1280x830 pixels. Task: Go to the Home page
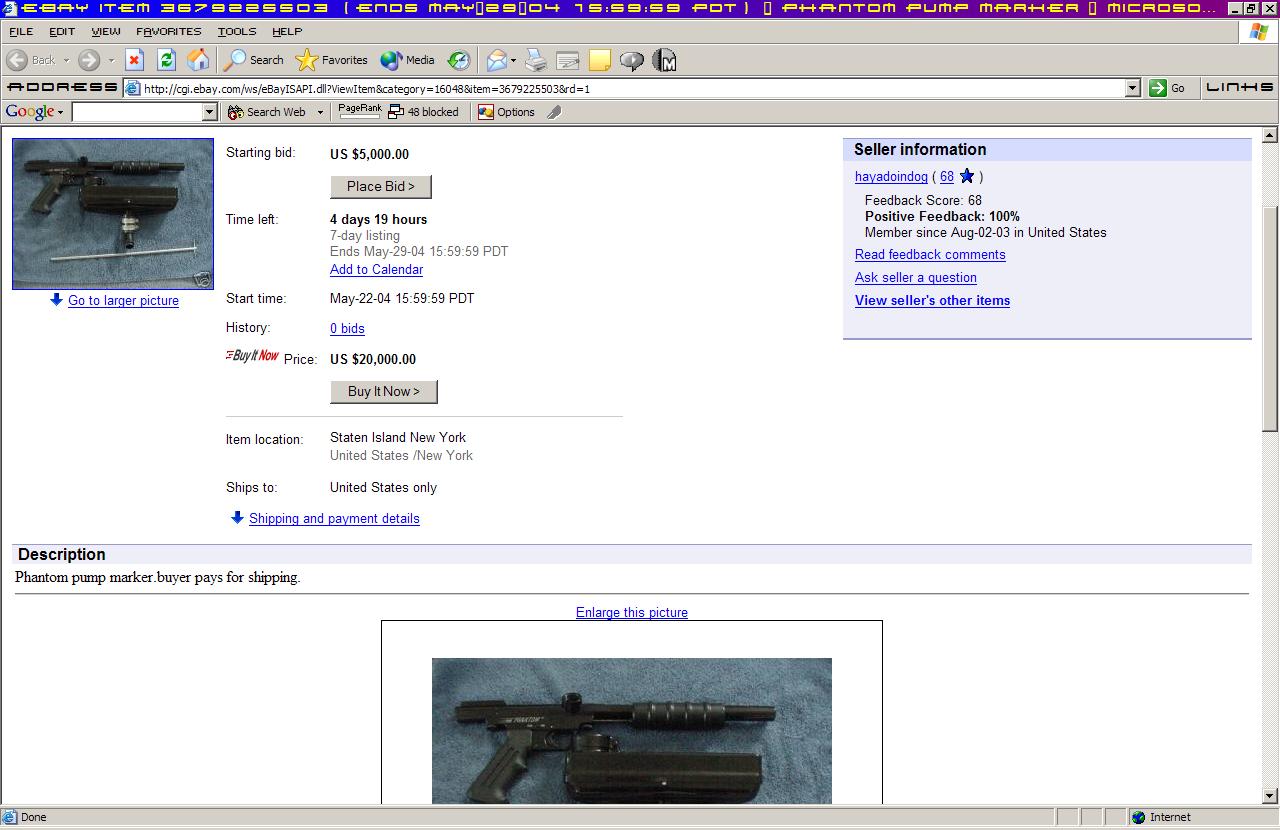(198, 60)
